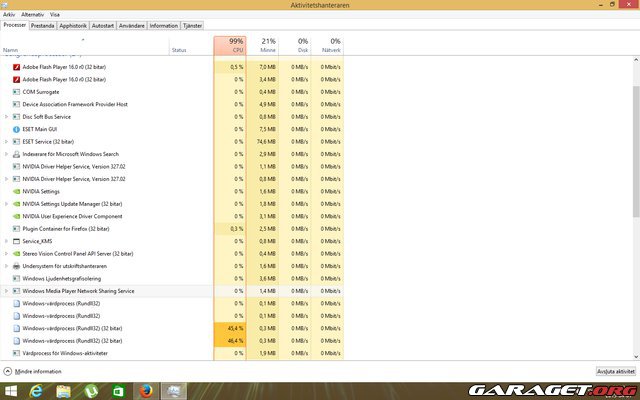Switch to the Prestanda tab

coord(42,26)
